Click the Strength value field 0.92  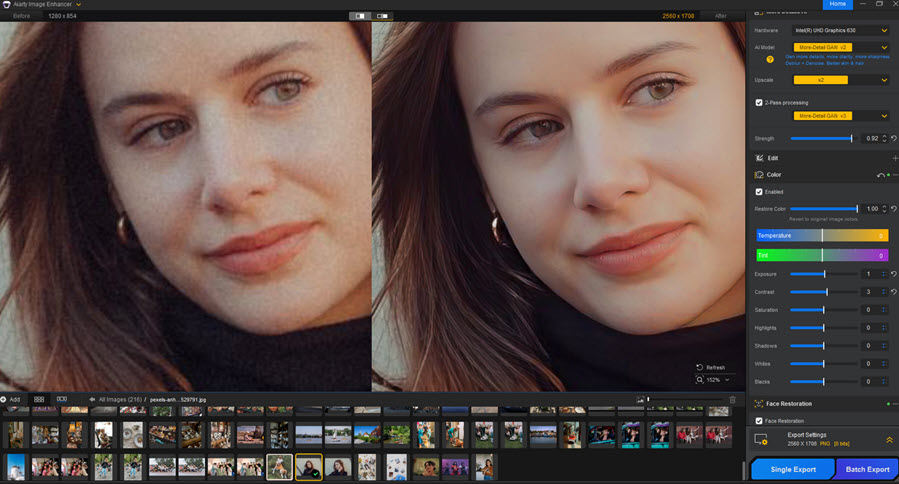click(x=871, y=138)
